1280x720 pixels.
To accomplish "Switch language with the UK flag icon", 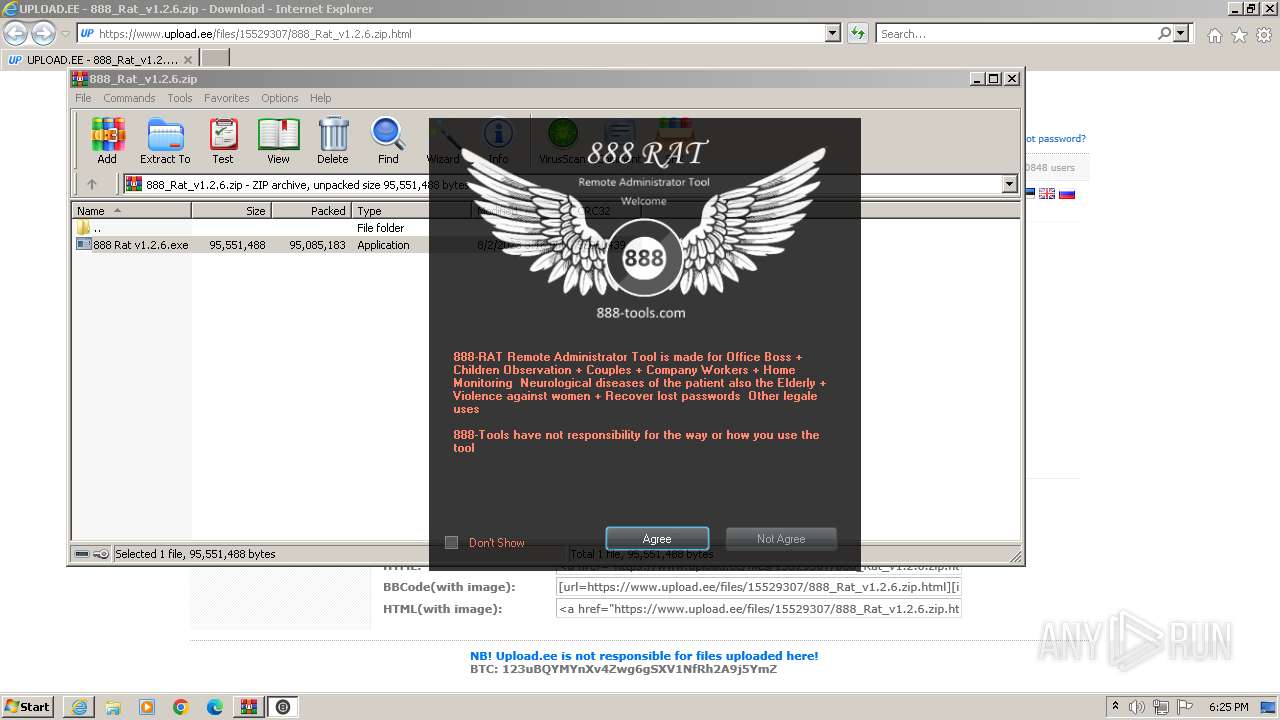I will pyautogui.click(x=1047, y=194).
